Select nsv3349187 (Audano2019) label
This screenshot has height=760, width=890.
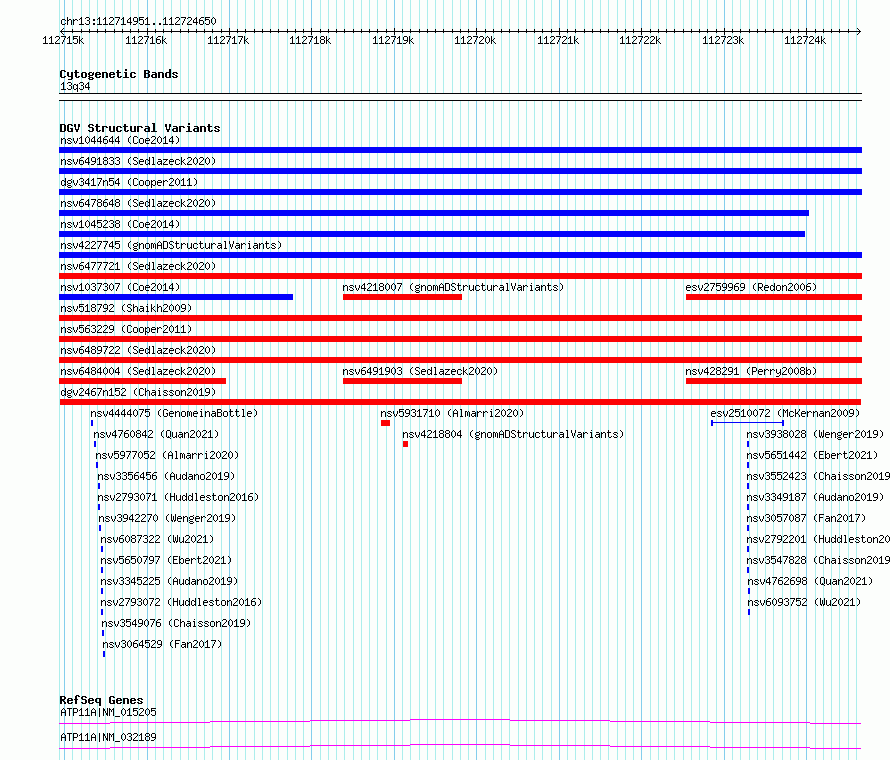point(815,497)
